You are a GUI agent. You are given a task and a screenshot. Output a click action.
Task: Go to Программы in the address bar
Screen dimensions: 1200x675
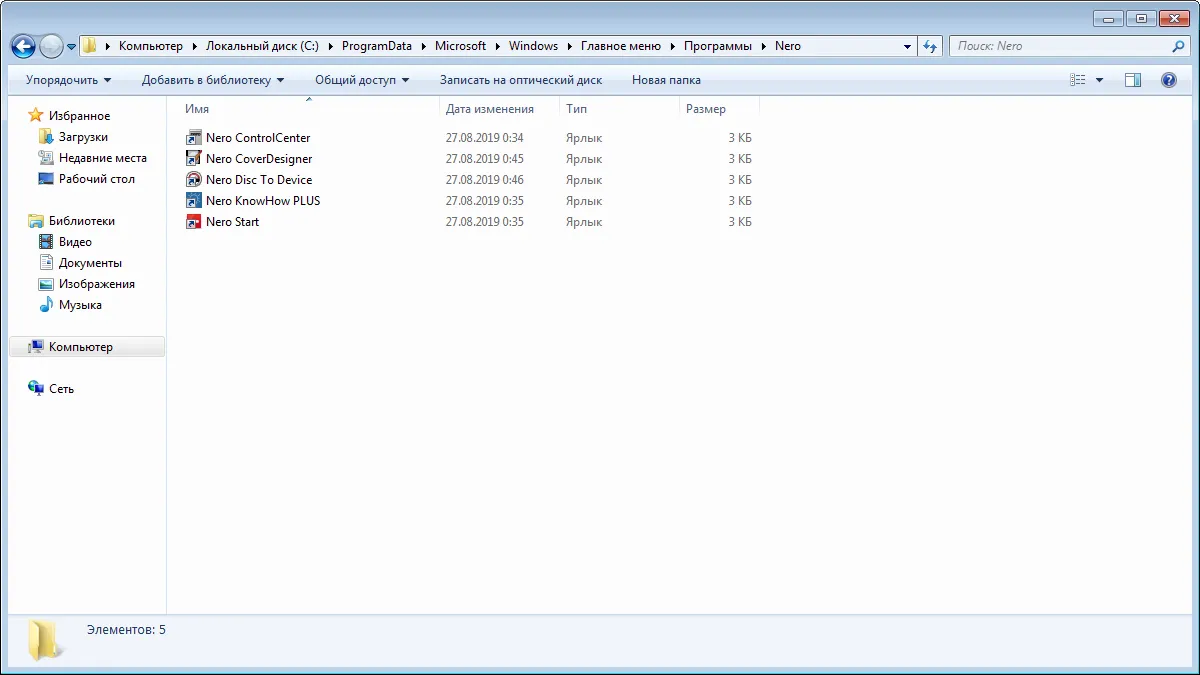pyautogui.click(x=717, y=46)
